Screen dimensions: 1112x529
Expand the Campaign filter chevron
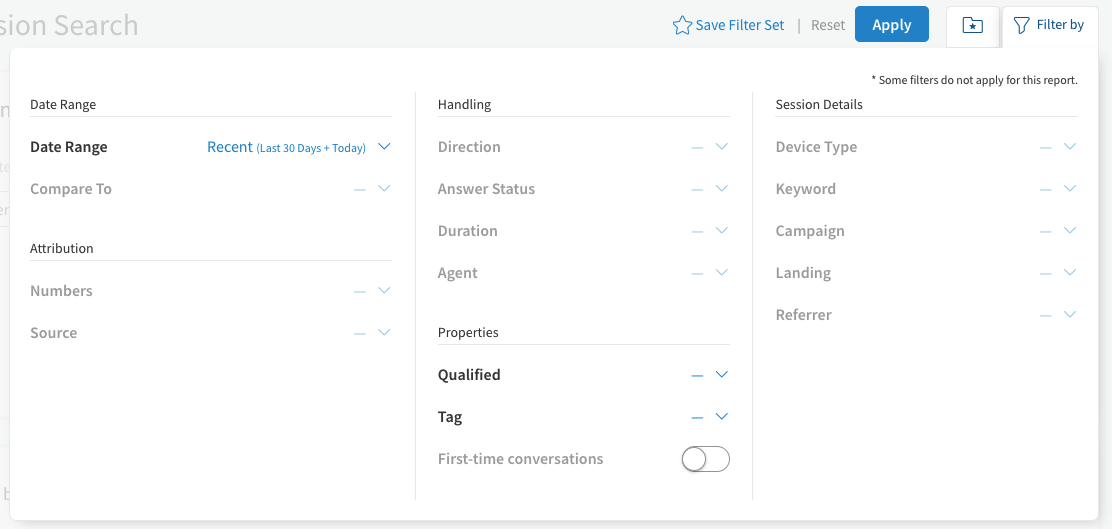click(x=1070, y=230)
